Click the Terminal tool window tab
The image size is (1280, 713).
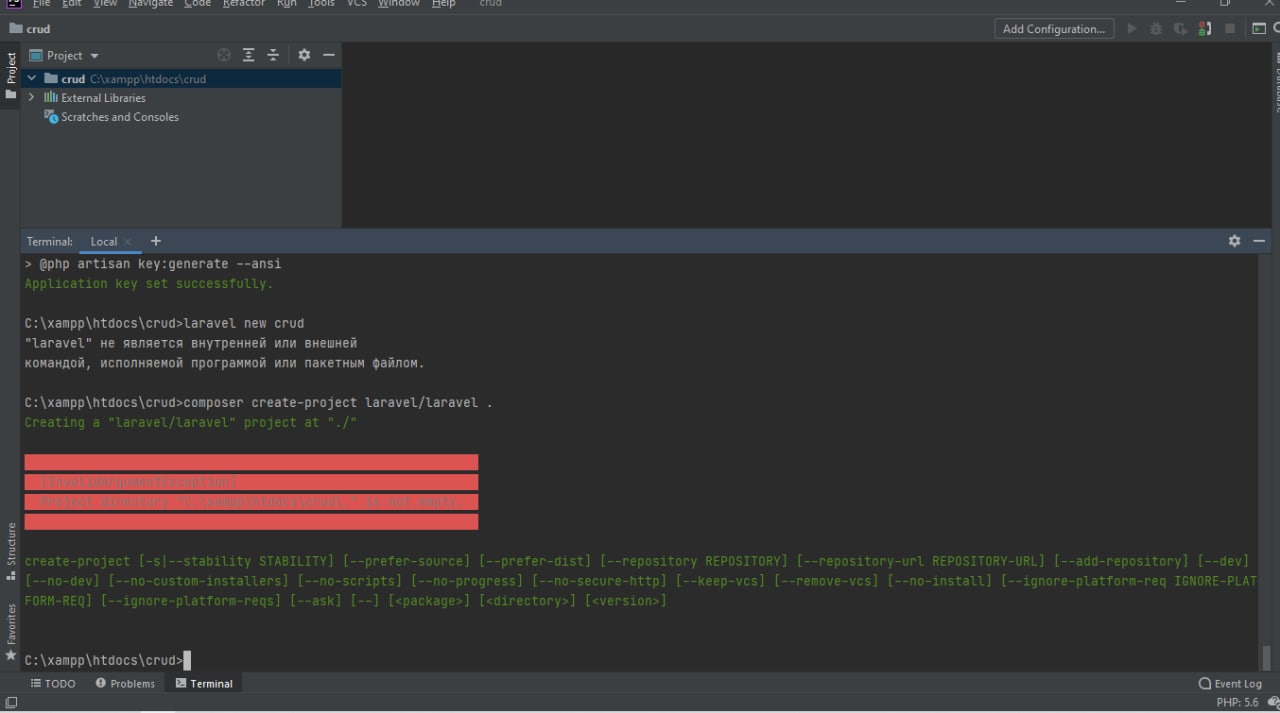(204, 684)
